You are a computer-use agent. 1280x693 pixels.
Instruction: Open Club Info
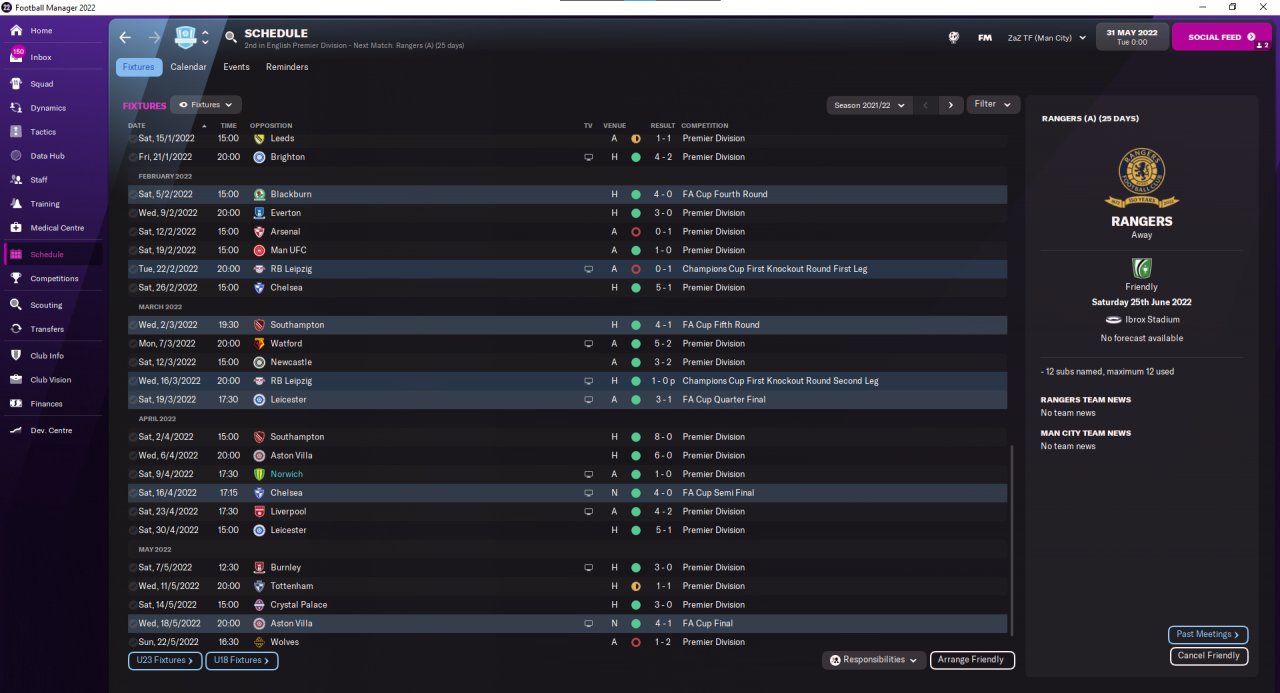[x=52, y=356]
